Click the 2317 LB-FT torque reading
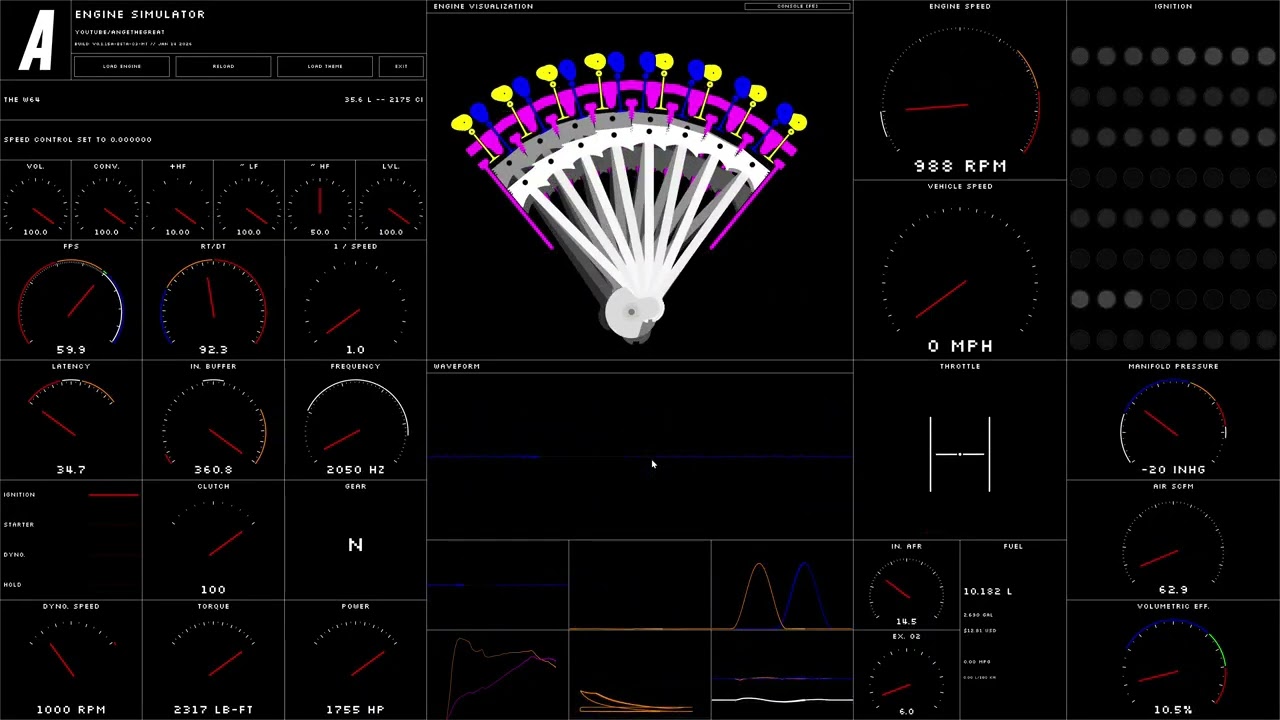Image resolution: width=1280 pixels, height=720 pixels. point(213,710)
